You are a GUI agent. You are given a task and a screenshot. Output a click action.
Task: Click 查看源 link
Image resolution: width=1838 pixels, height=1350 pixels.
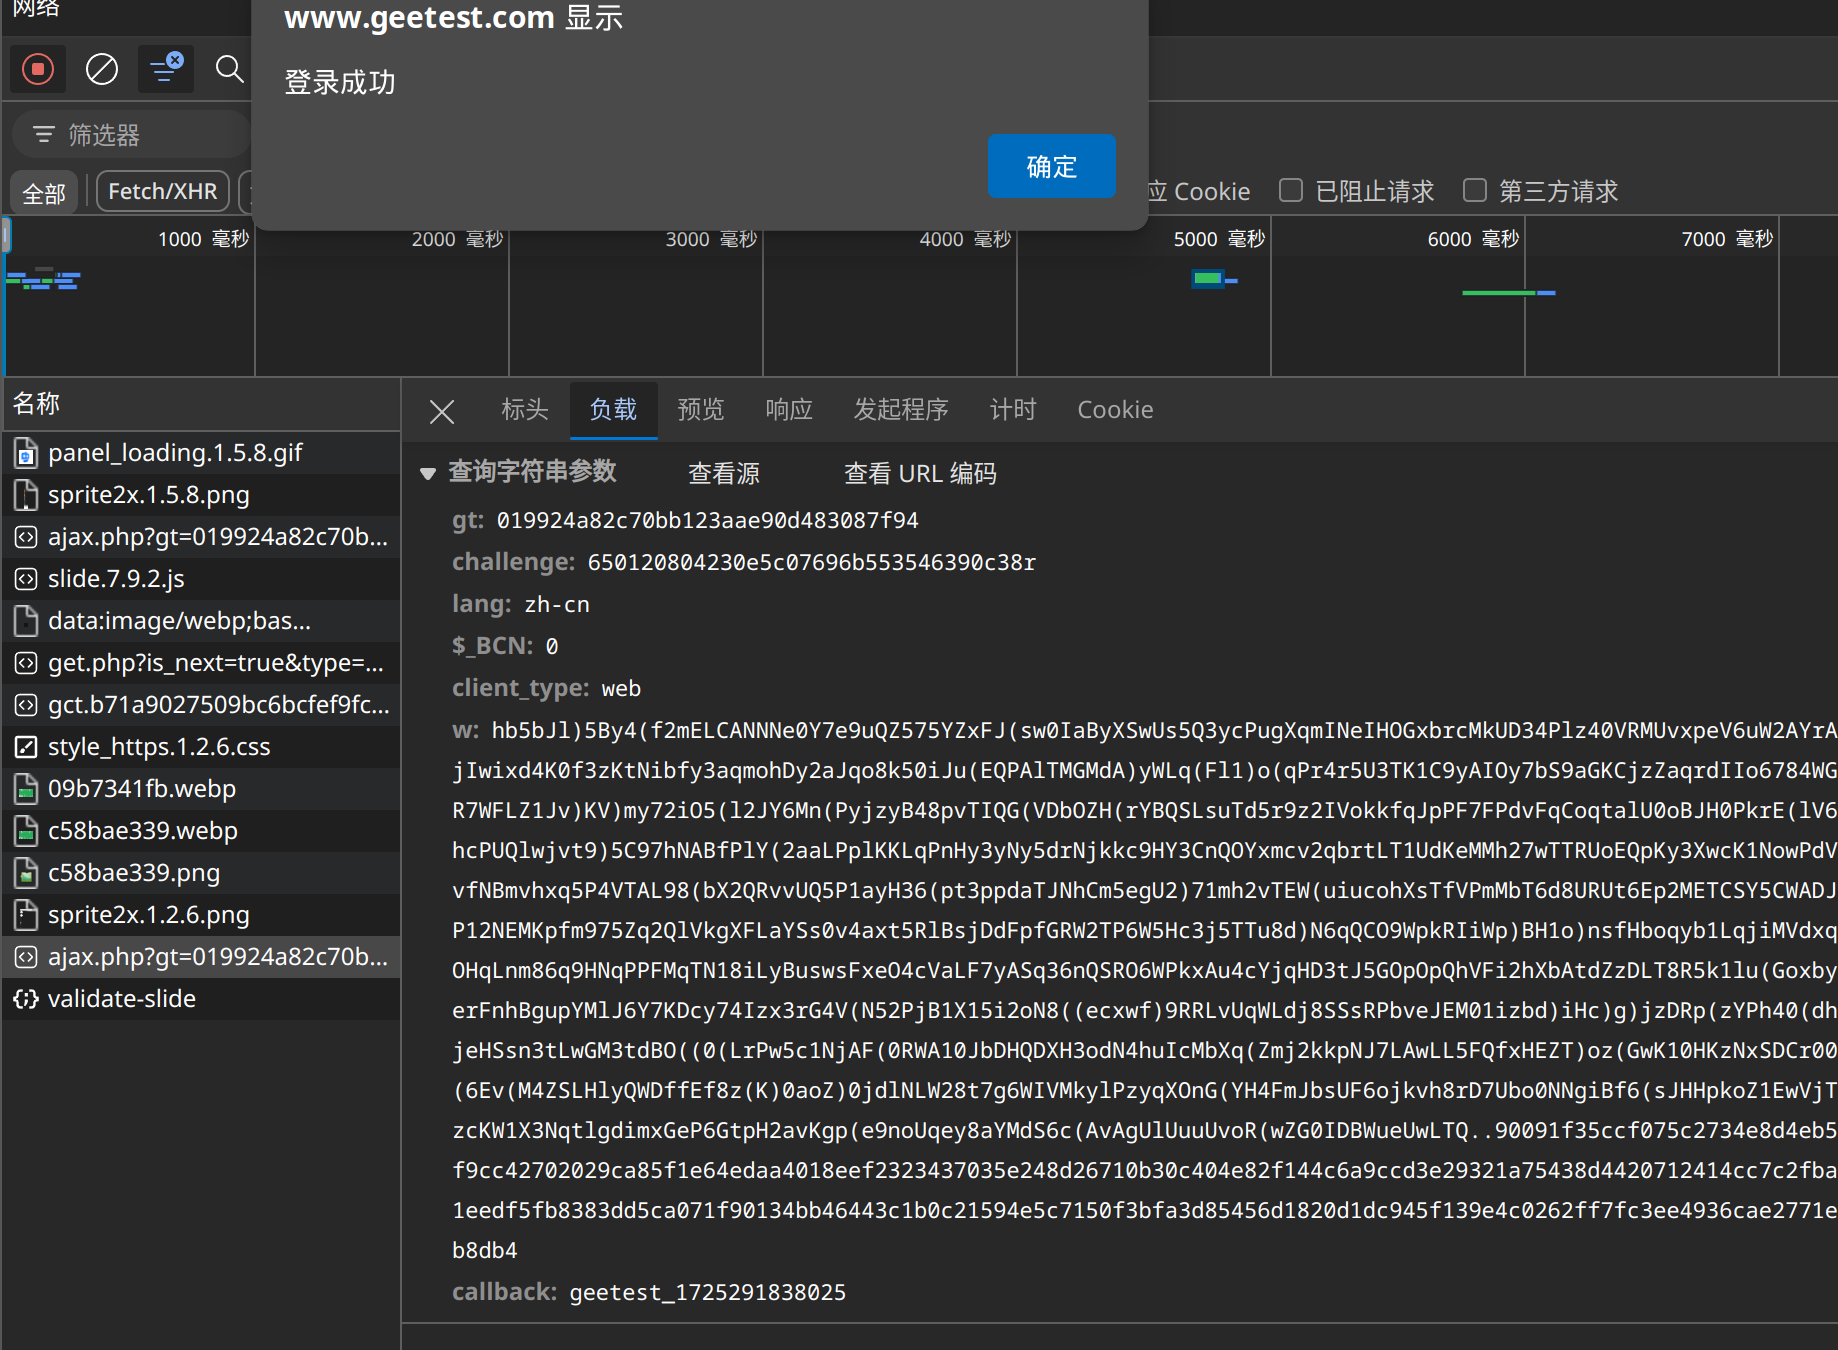(724, 473)
